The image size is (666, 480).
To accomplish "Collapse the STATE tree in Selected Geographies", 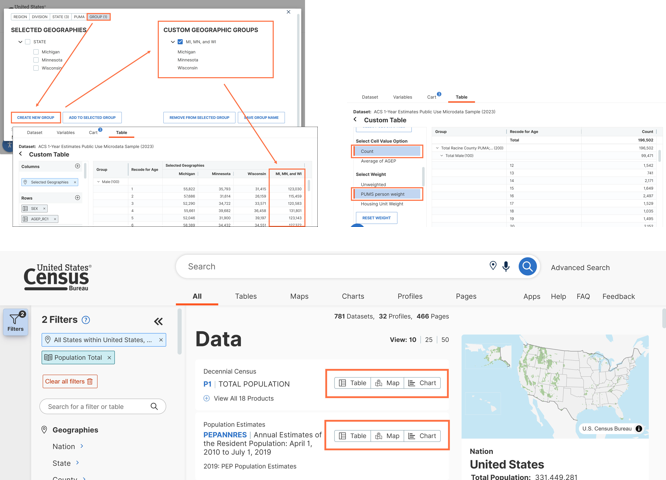I will click(x=19, y=42).
